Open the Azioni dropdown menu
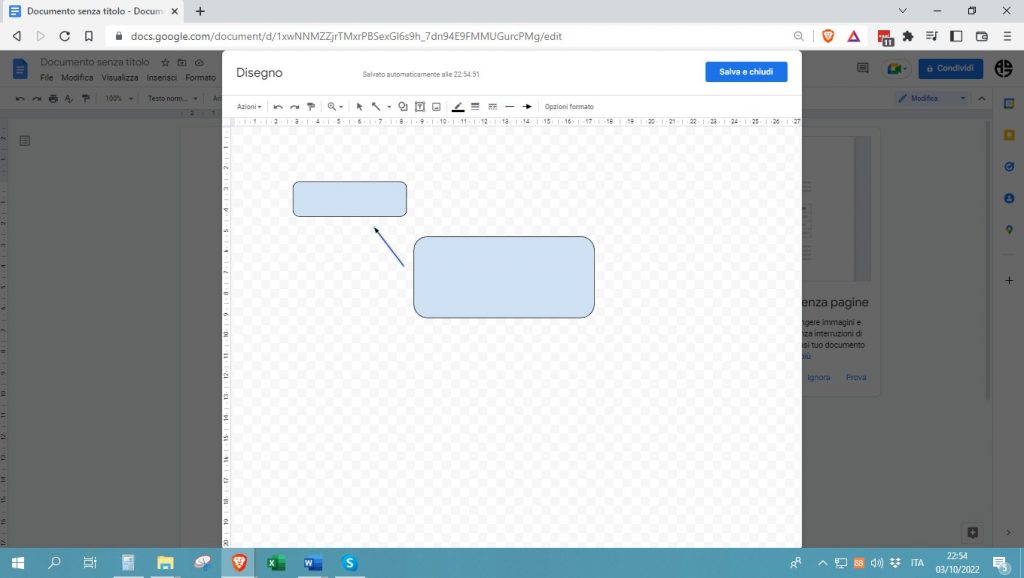The height and width of the screenshot is (578, 1024). [x=246, y=106]
